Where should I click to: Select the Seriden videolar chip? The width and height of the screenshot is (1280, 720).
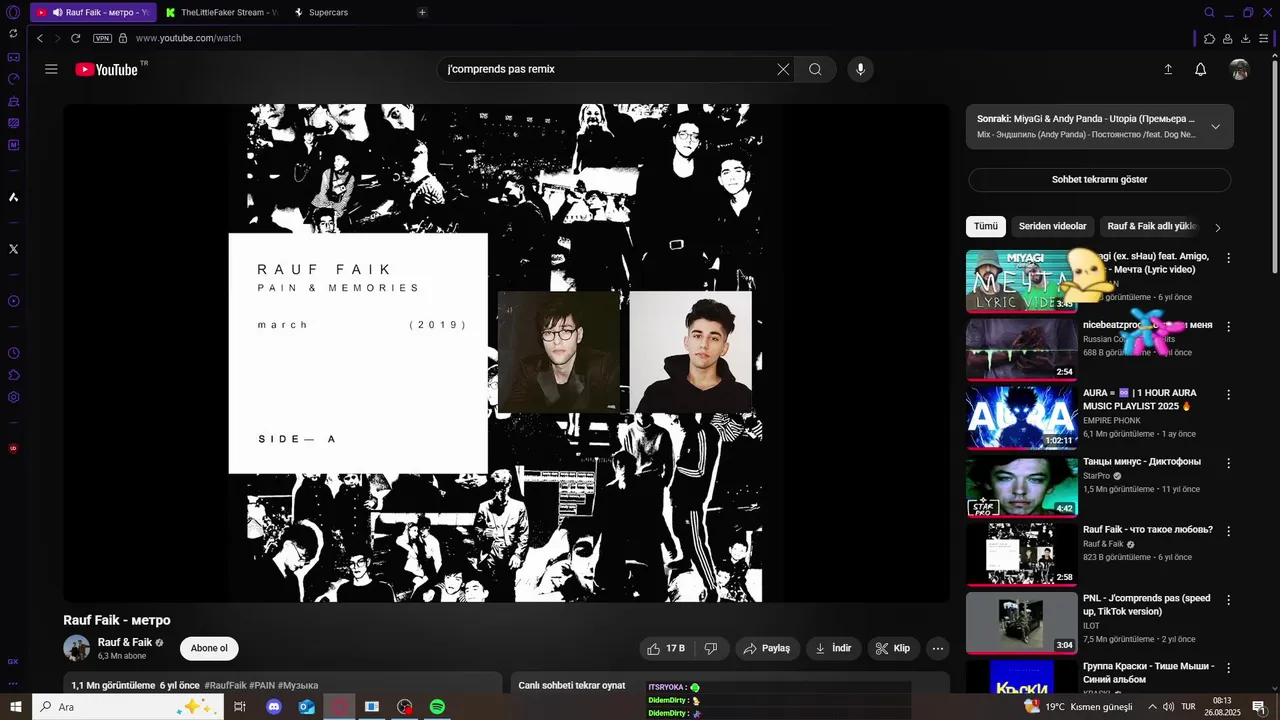[1052, 226]
